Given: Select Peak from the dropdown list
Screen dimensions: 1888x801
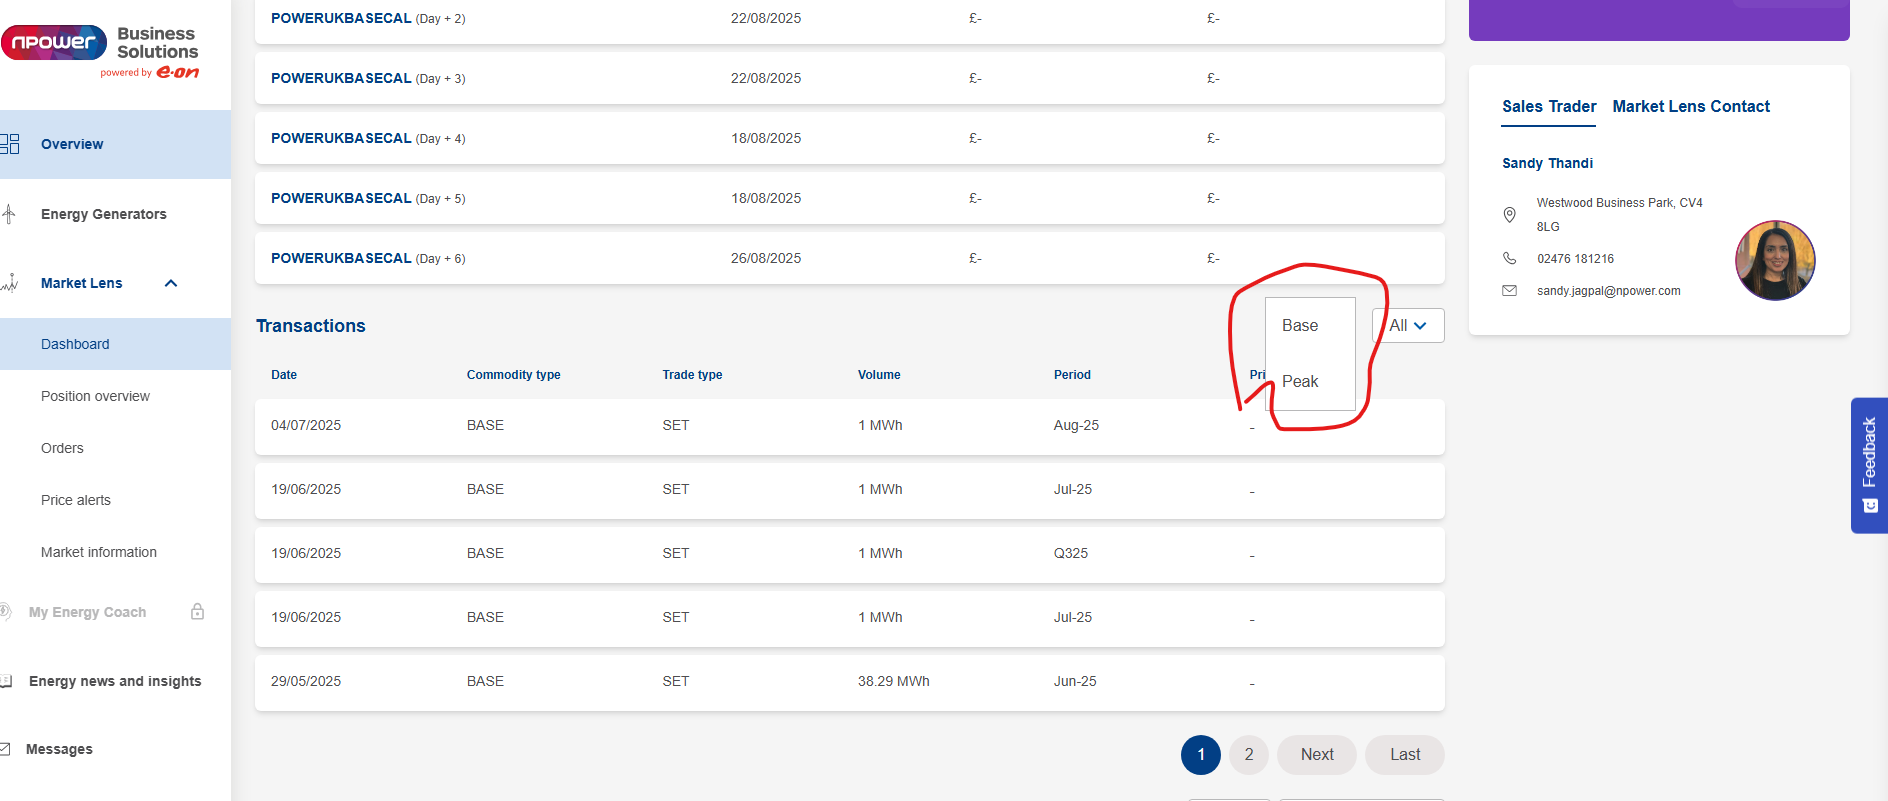Looking at the screenshot, I should click(1300, 382).
